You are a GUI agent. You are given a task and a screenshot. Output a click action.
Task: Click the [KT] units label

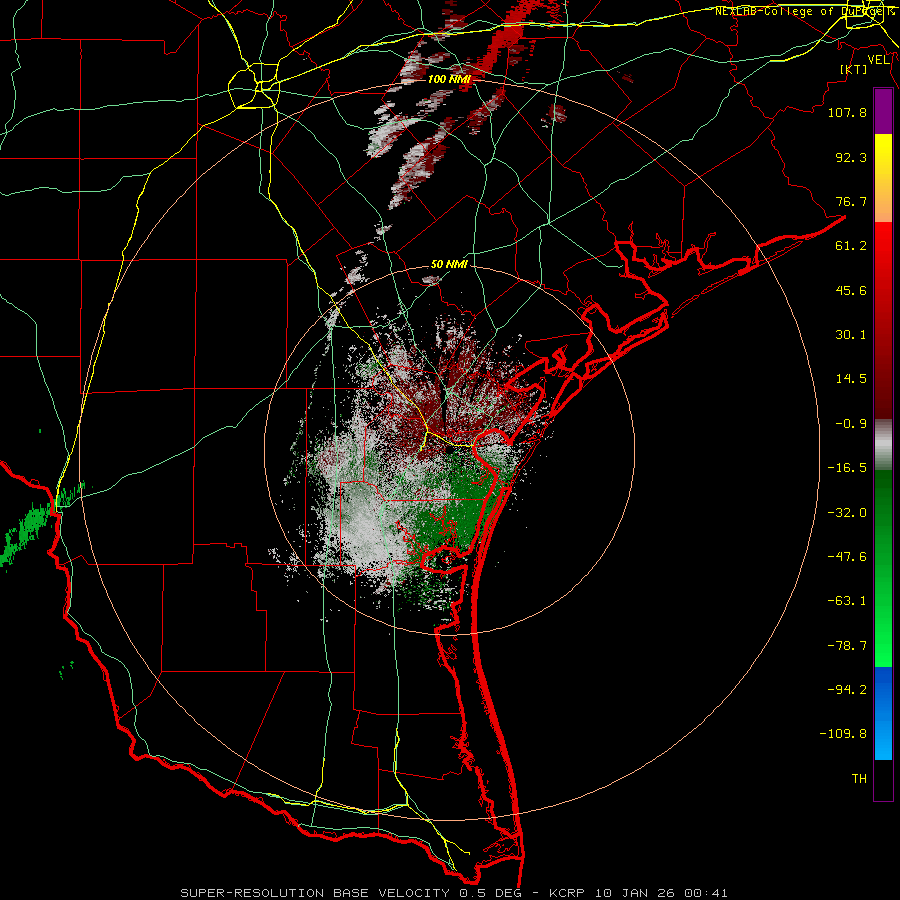tap(854, 69)
